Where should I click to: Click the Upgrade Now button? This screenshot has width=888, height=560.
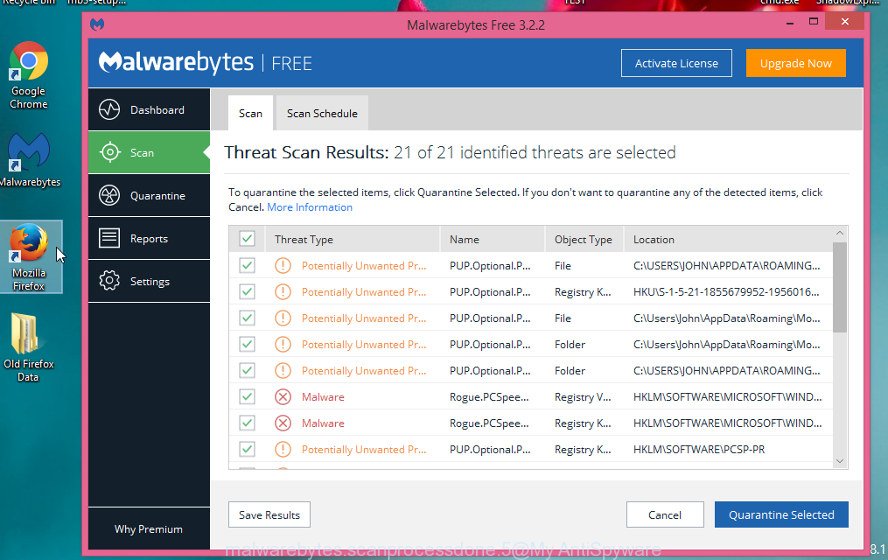[x=796, y=63]
